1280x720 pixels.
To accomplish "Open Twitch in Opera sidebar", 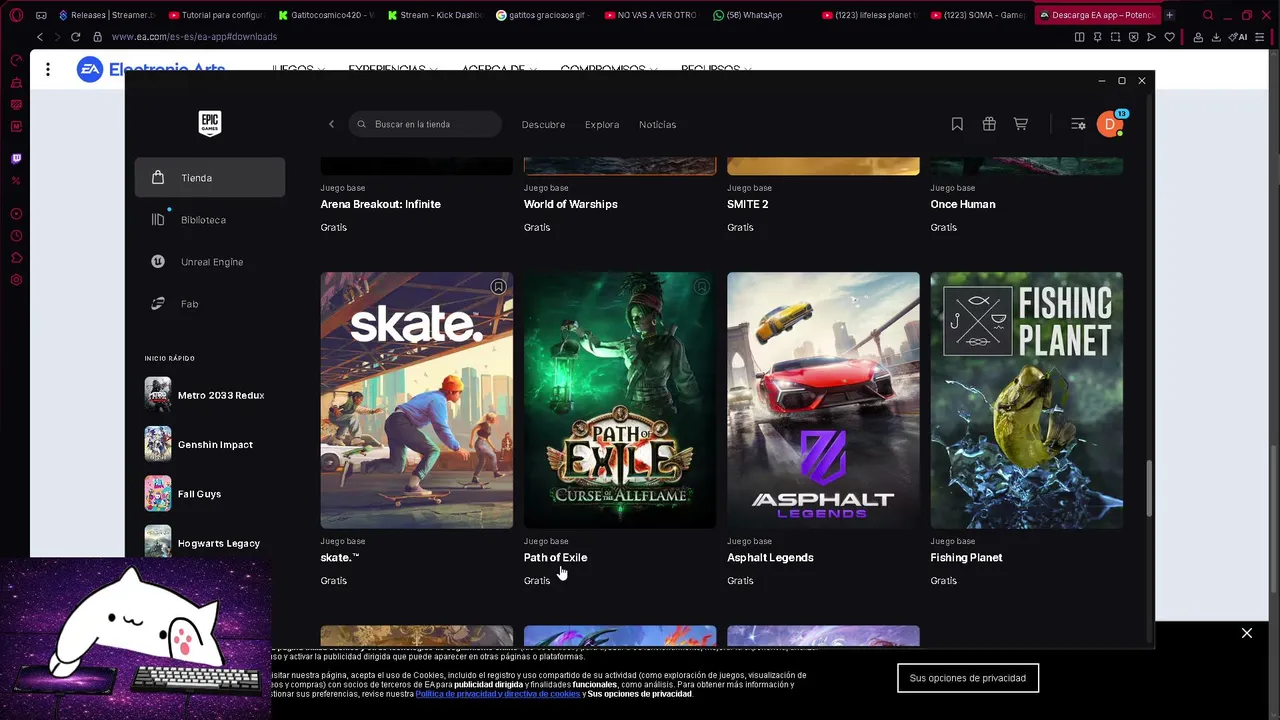I will click(16, 158).
